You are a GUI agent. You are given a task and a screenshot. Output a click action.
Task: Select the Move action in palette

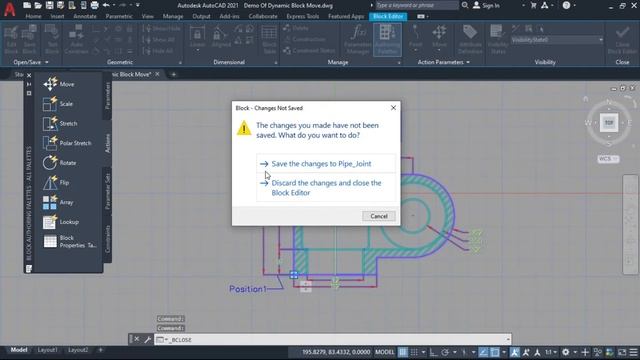click(59, 84)
